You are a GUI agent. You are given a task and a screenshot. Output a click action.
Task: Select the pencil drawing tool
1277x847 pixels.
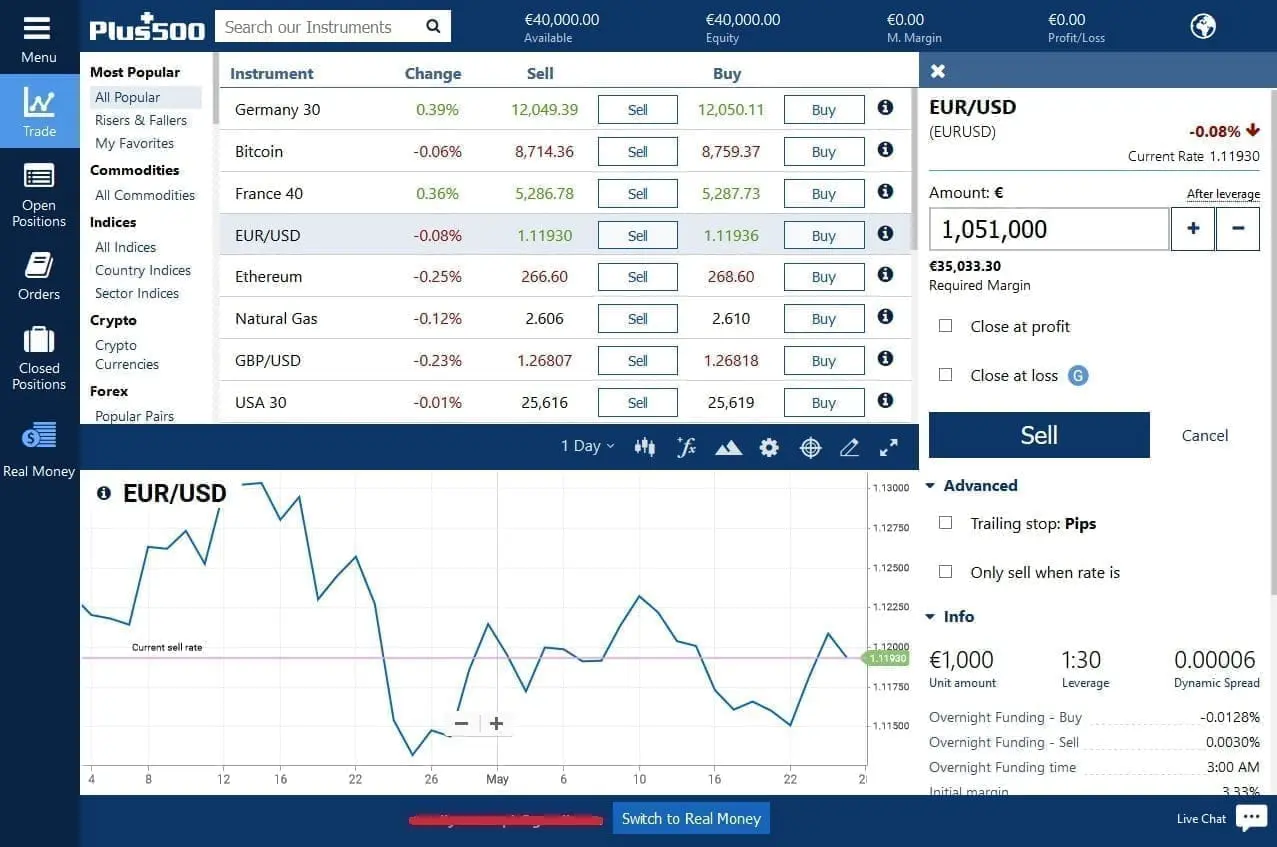pos(850,448)
